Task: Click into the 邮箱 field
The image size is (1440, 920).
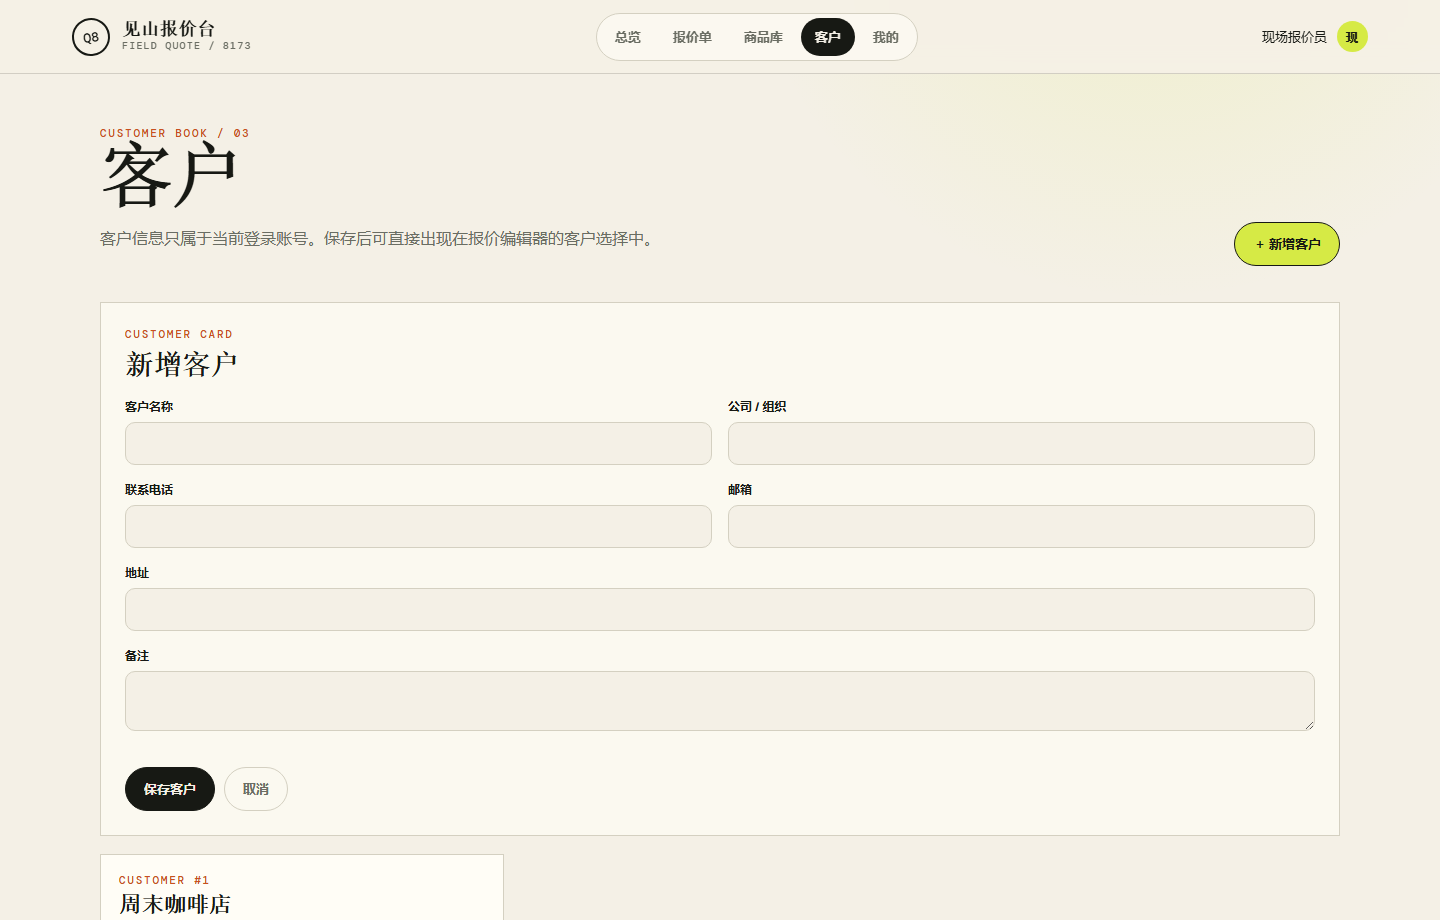Action: click(x=1021, y=526)
